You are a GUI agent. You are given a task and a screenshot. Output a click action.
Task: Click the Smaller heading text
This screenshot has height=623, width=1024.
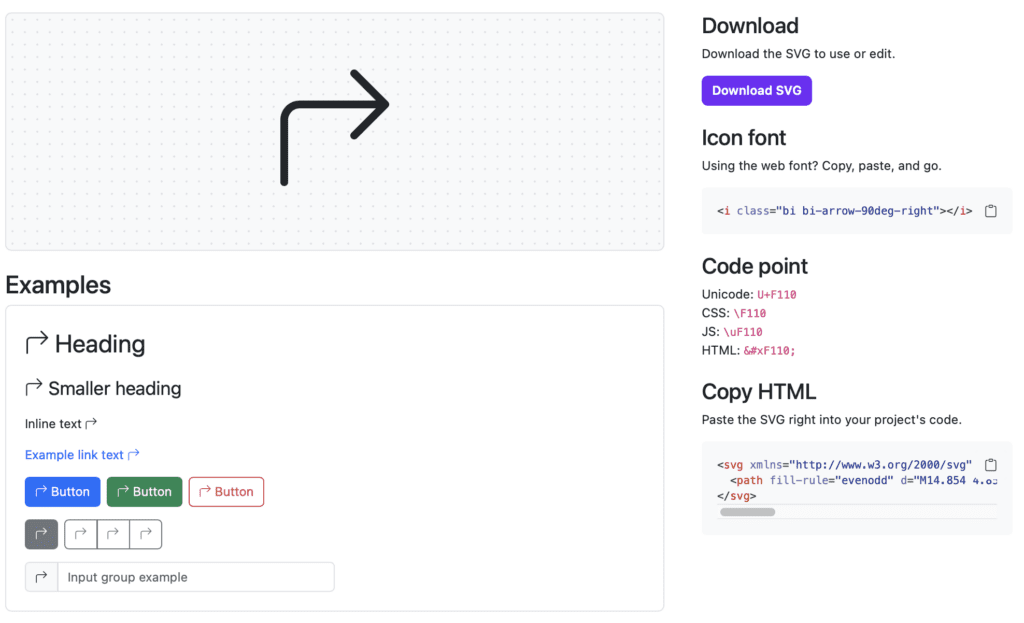[x=115, y=389]
